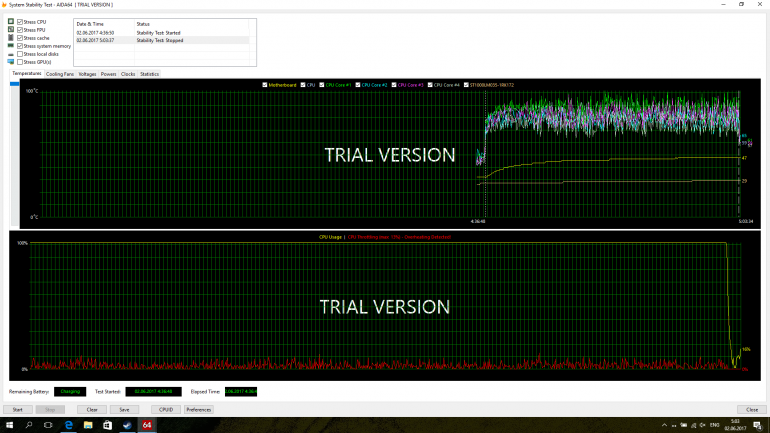Click the Test Started timestamp field
The image size is (770, 433).
click(153, 392)
